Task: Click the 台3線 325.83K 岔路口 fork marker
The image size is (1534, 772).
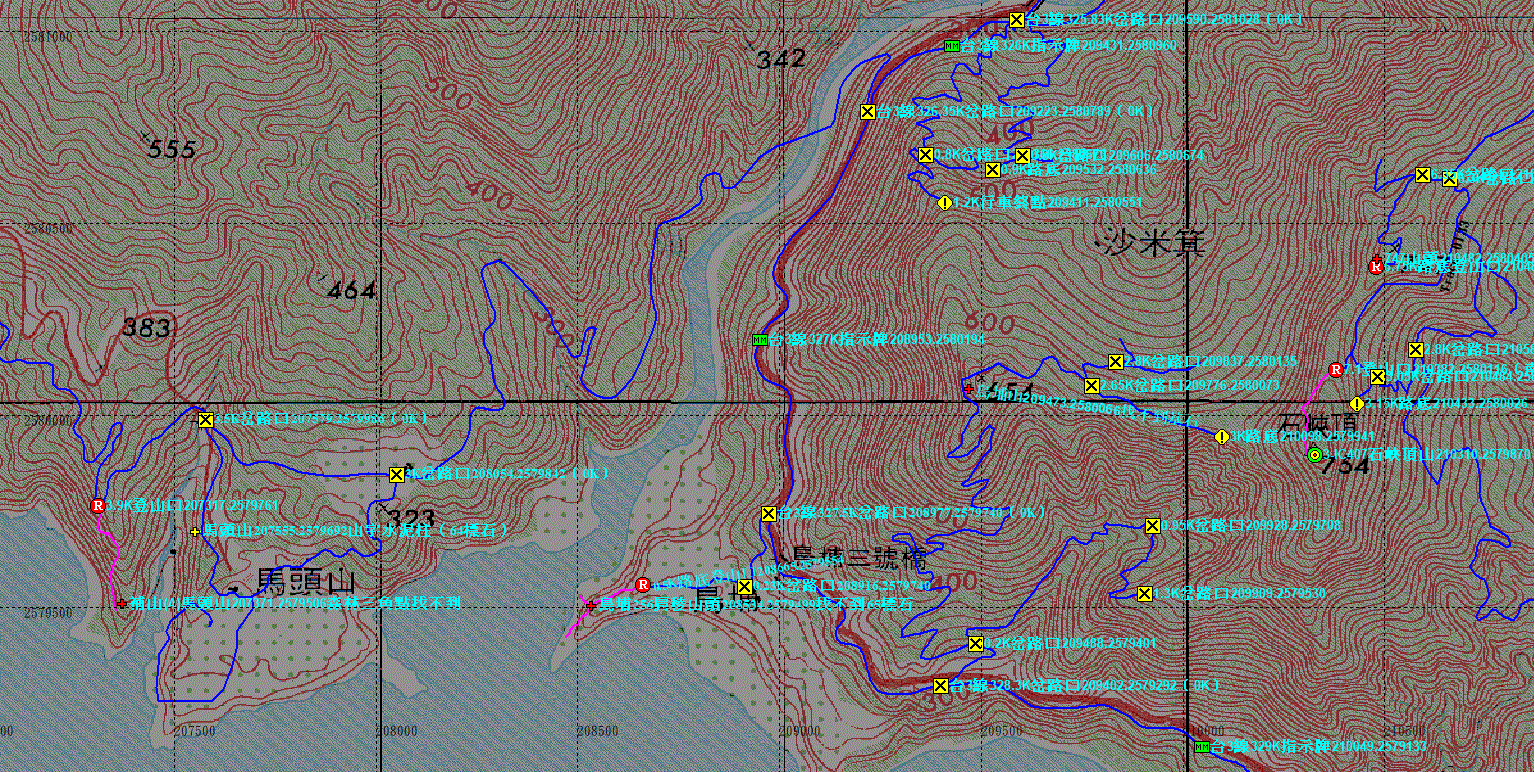Action: [x=1016, y=20]
